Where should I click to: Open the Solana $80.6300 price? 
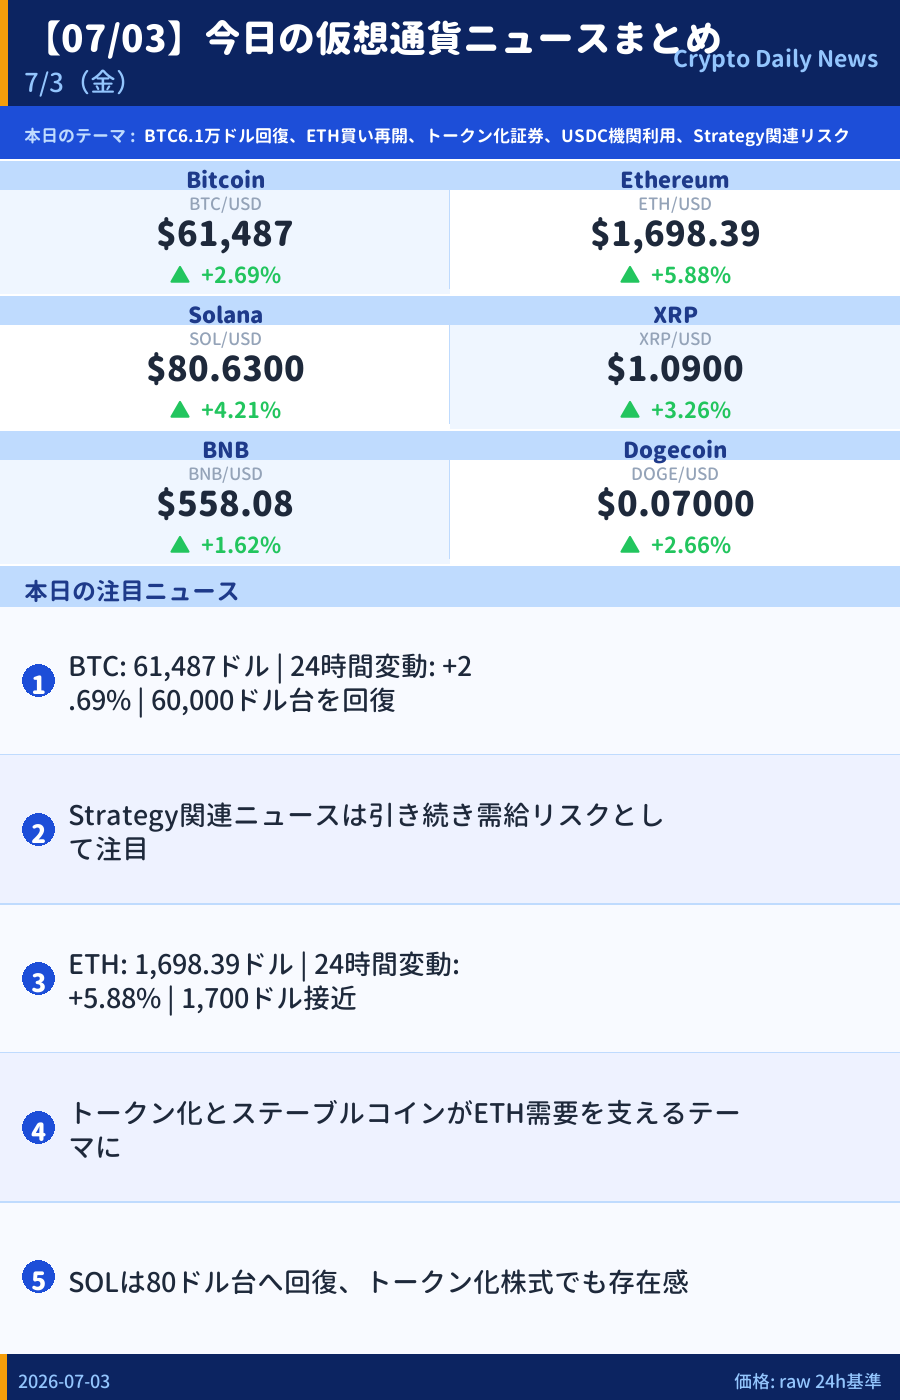point(225,369)
